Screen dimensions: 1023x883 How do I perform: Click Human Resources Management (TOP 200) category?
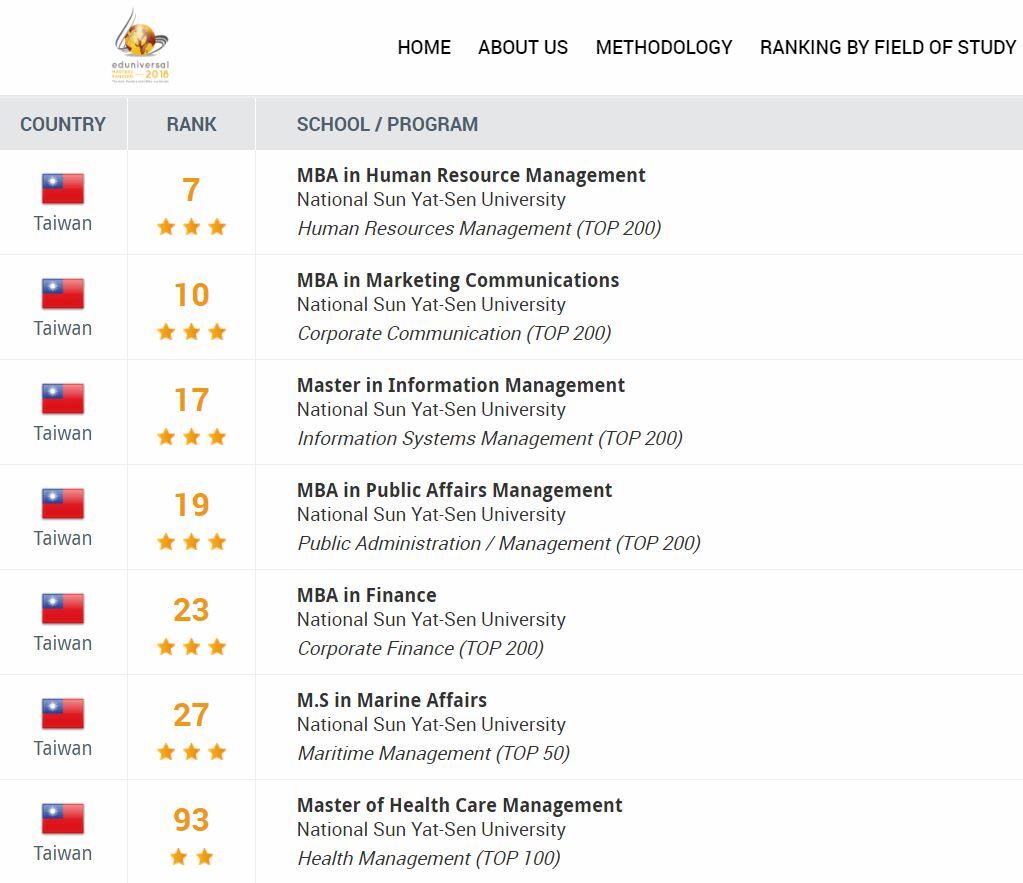pyautogui.click(x=479, y=228)
